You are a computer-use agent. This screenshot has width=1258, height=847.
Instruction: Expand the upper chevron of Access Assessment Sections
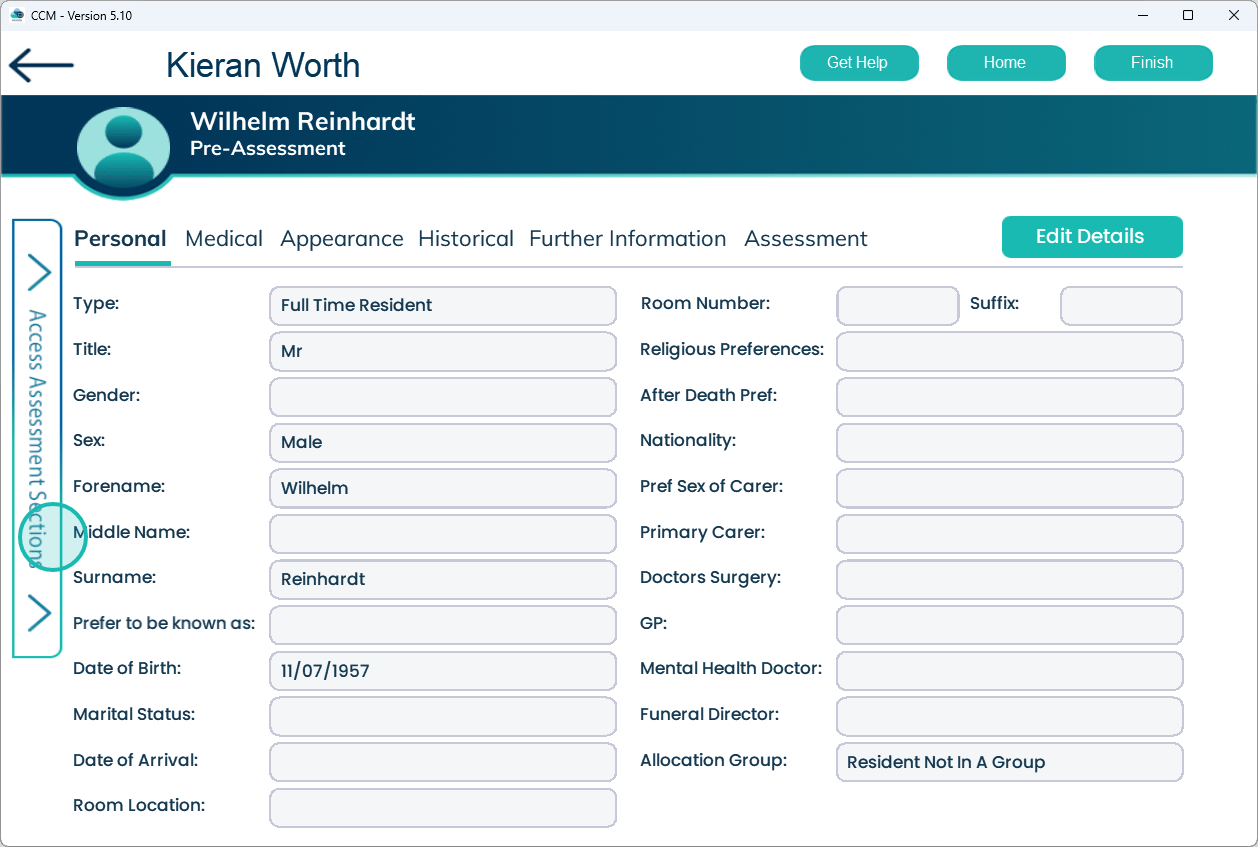(x=38, y=271)
